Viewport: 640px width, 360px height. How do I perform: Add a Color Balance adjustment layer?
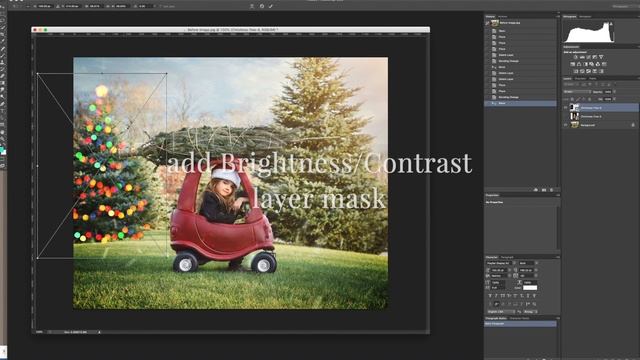point(579,64)
